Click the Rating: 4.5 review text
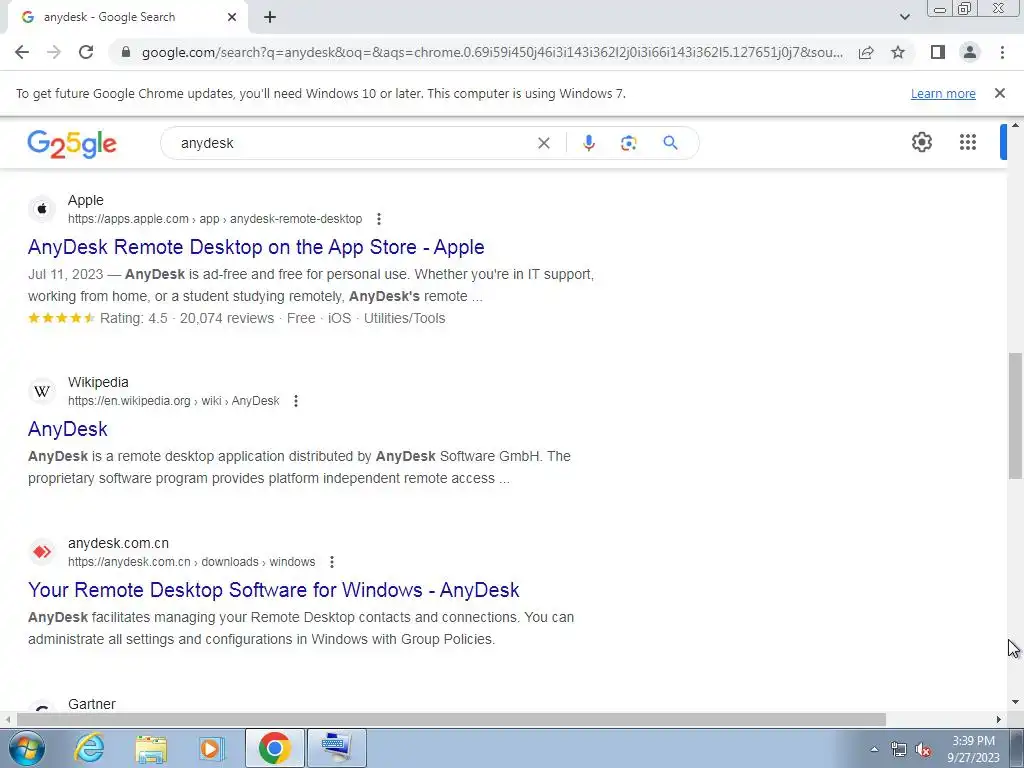The width and height of the screenshot is (1024, 768). [134, 319]
